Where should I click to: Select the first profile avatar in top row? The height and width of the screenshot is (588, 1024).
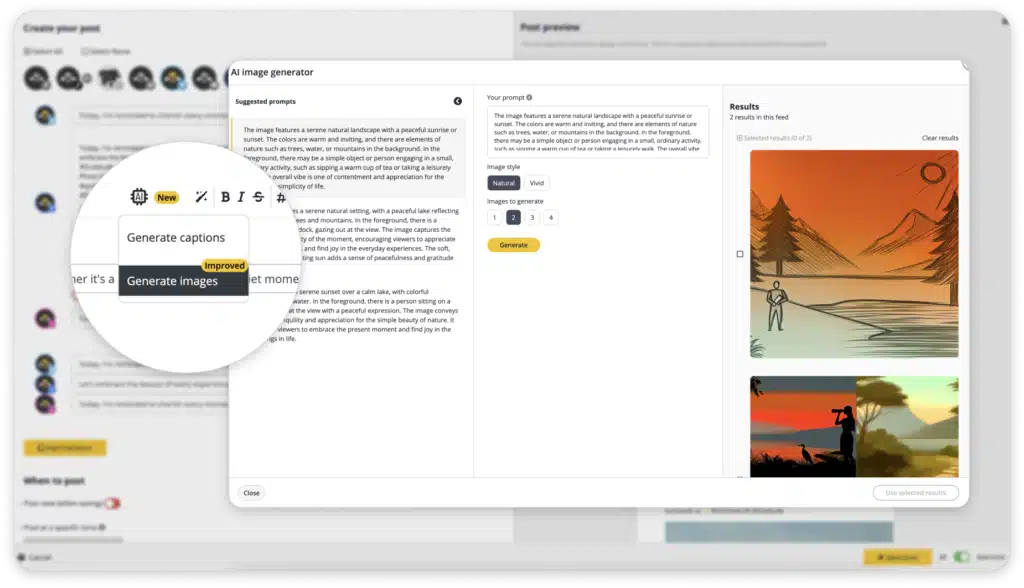[x=37, y=78]
